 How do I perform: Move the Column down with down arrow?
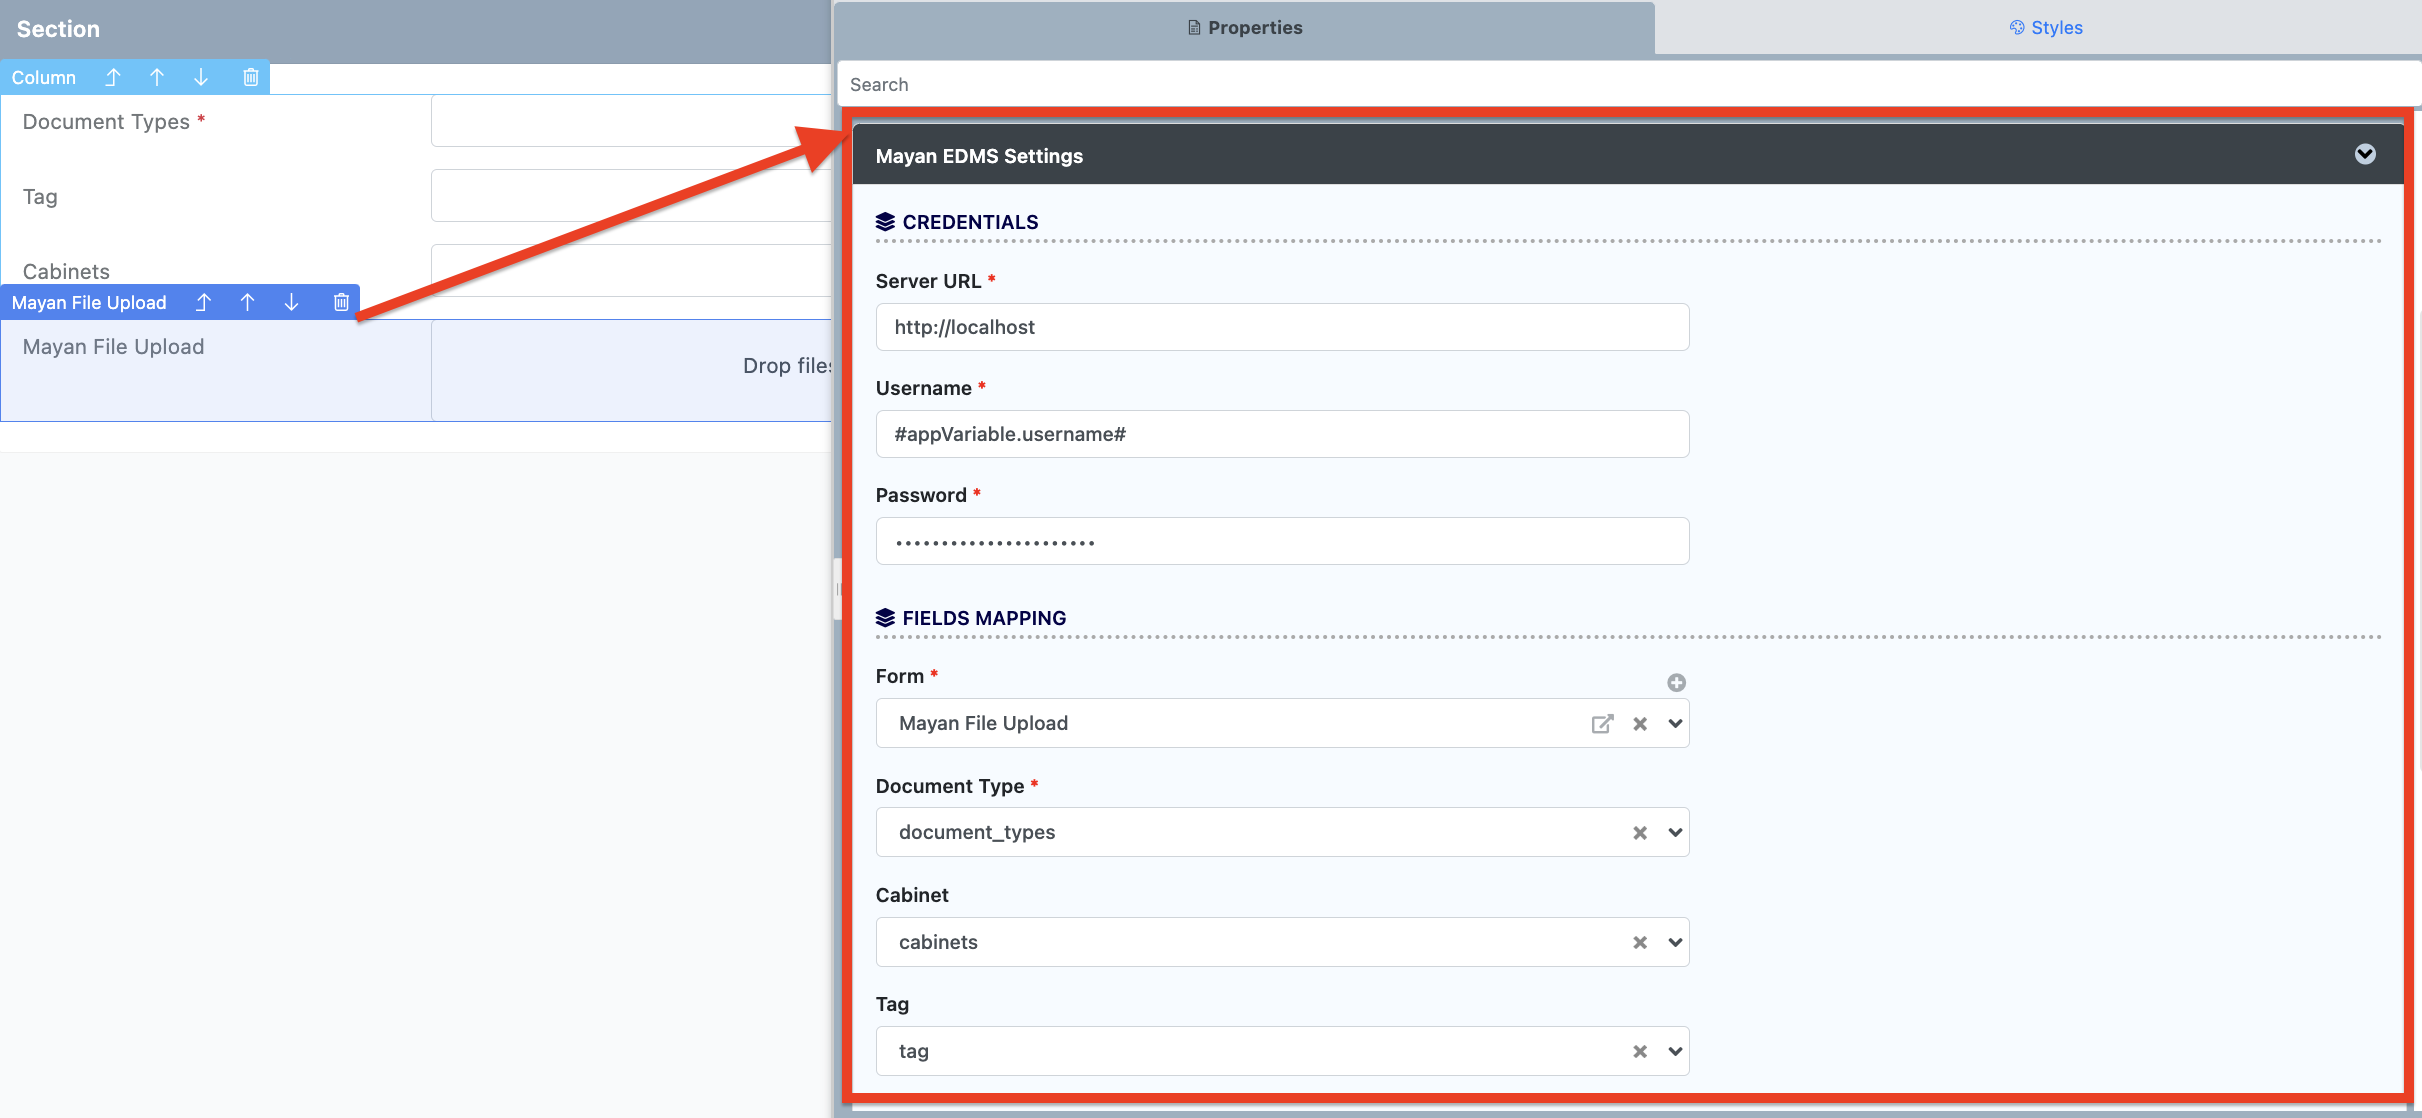[201, 77]
